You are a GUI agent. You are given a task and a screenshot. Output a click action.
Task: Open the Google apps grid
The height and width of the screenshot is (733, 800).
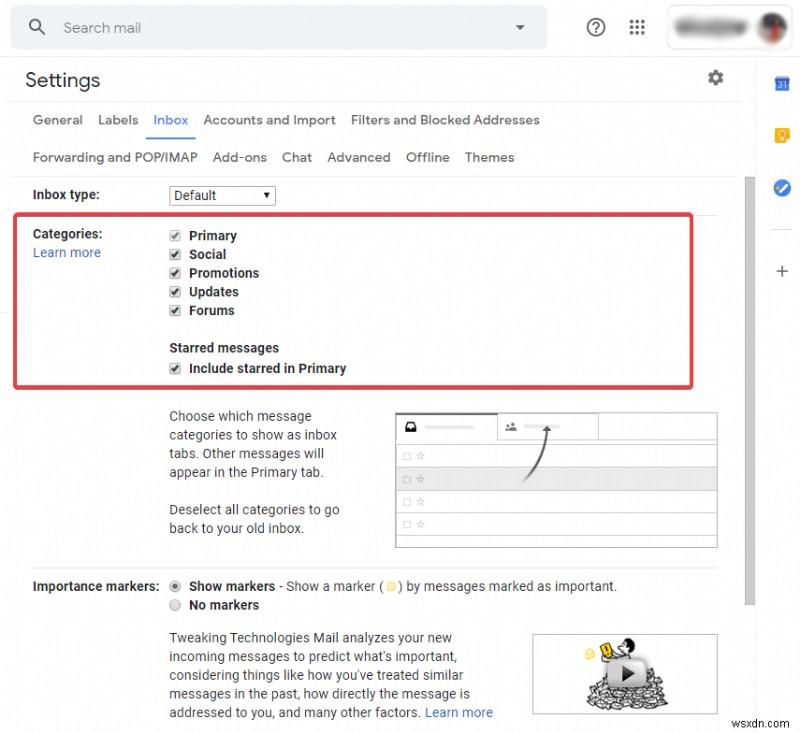[x=637, y=27]
